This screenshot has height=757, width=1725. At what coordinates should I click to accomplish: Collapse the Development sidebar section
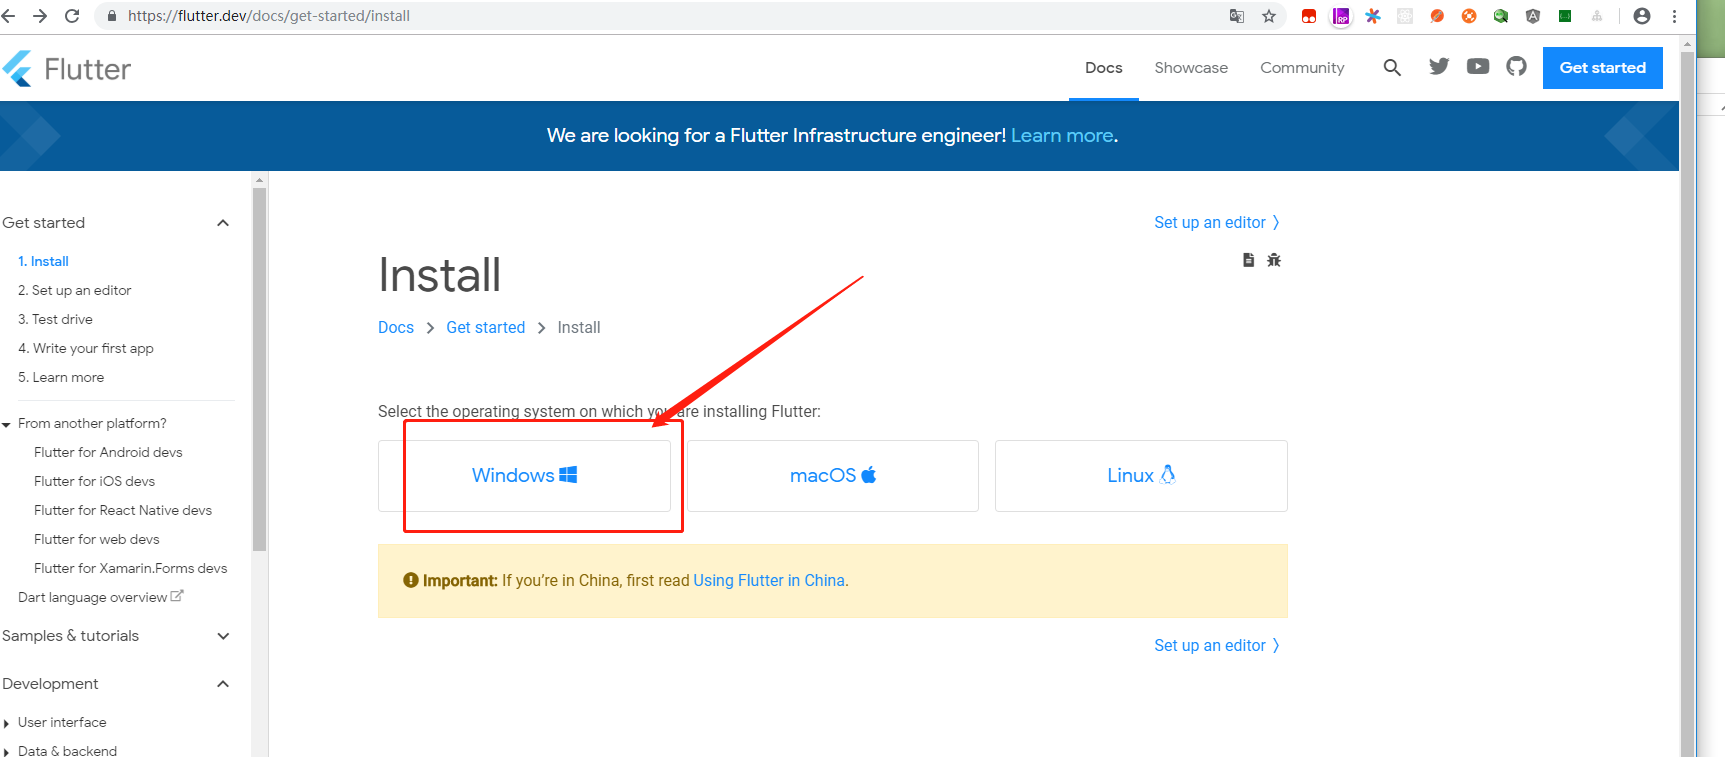[x=223, y=684]
